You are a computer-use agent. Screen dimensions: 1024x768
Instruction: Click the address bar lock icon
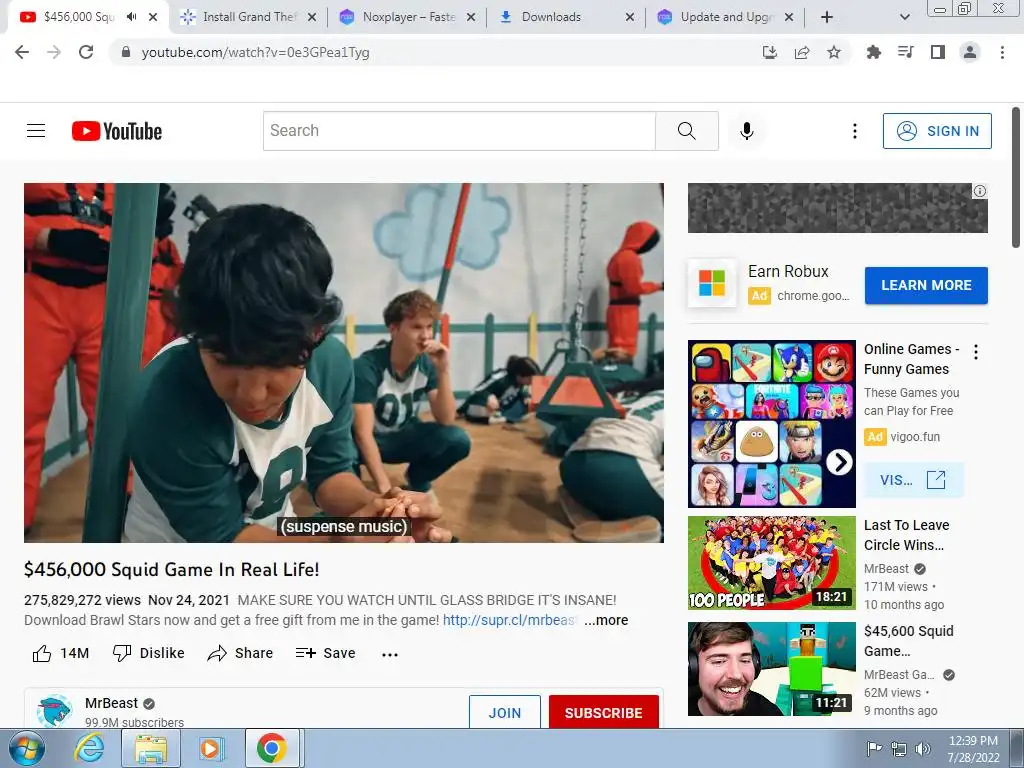(126, 52)
